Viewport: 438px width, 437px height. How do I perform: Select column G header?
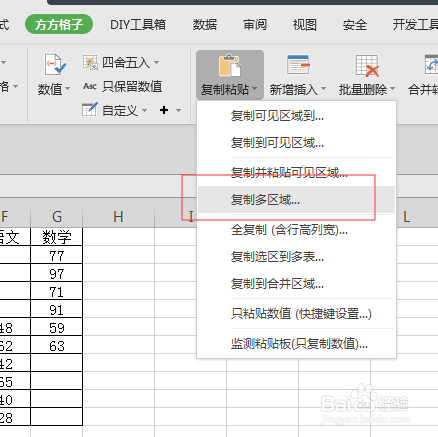57,217
